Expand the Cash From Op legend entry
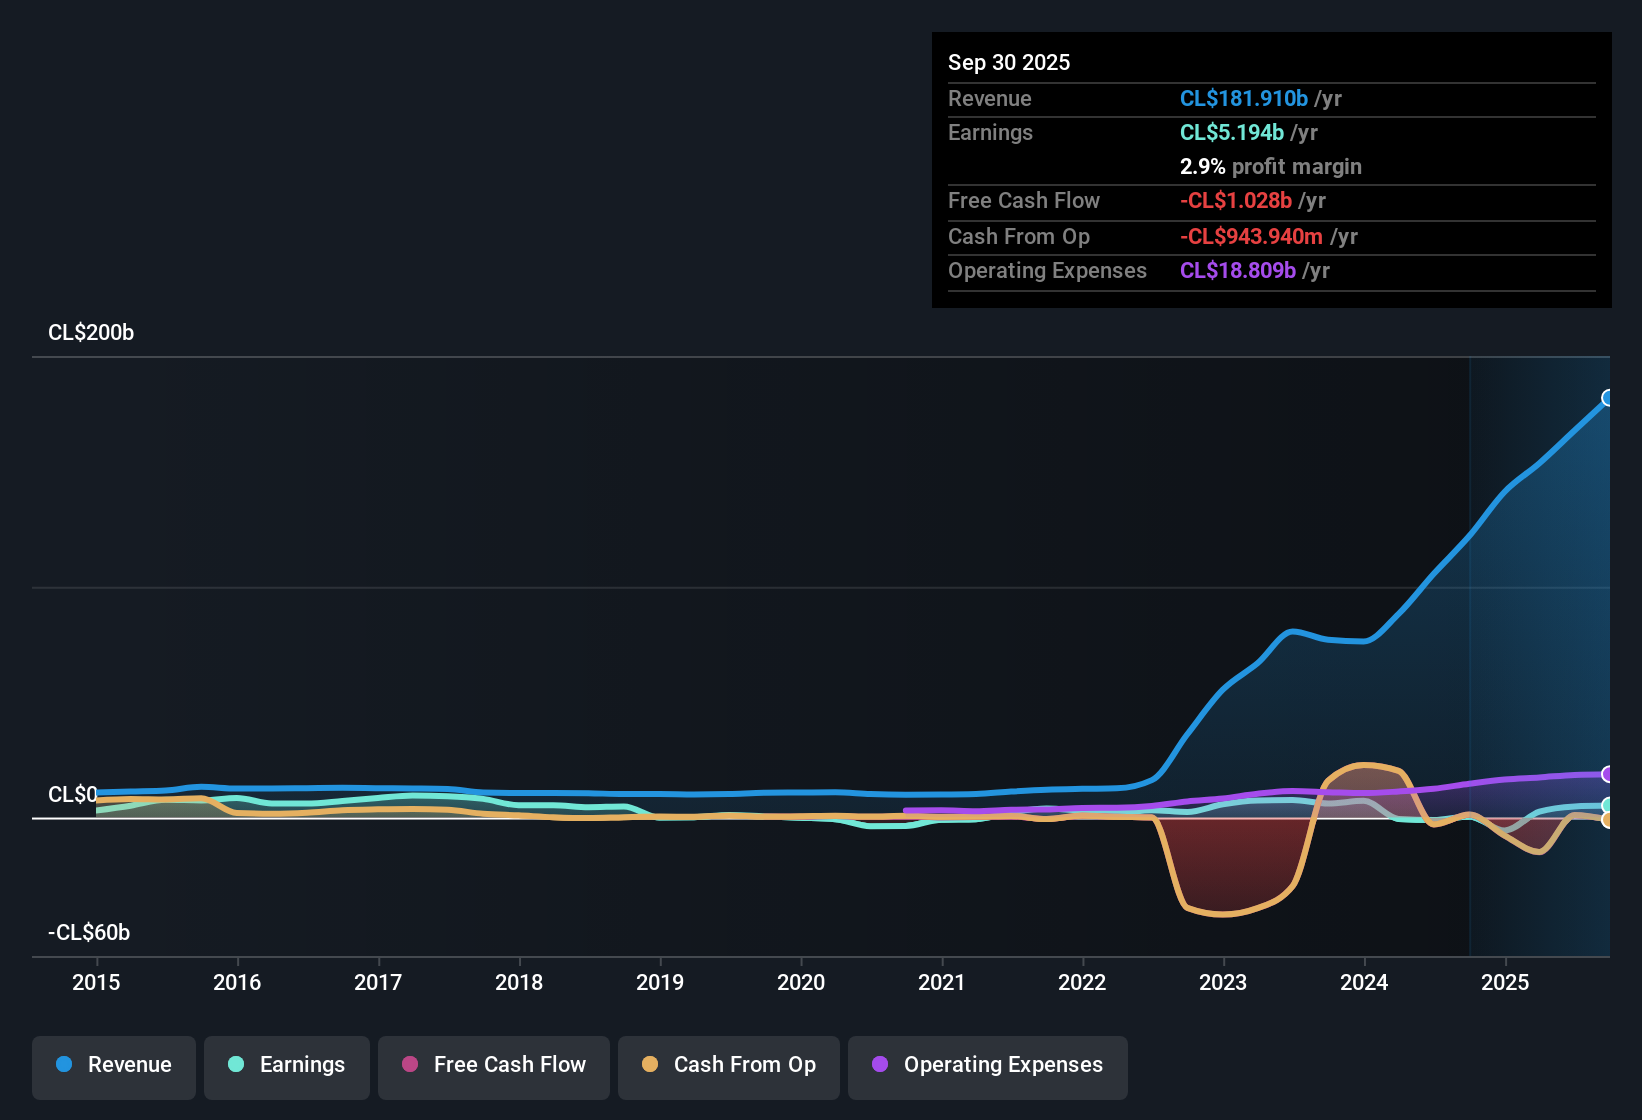 click(728, 1067)
